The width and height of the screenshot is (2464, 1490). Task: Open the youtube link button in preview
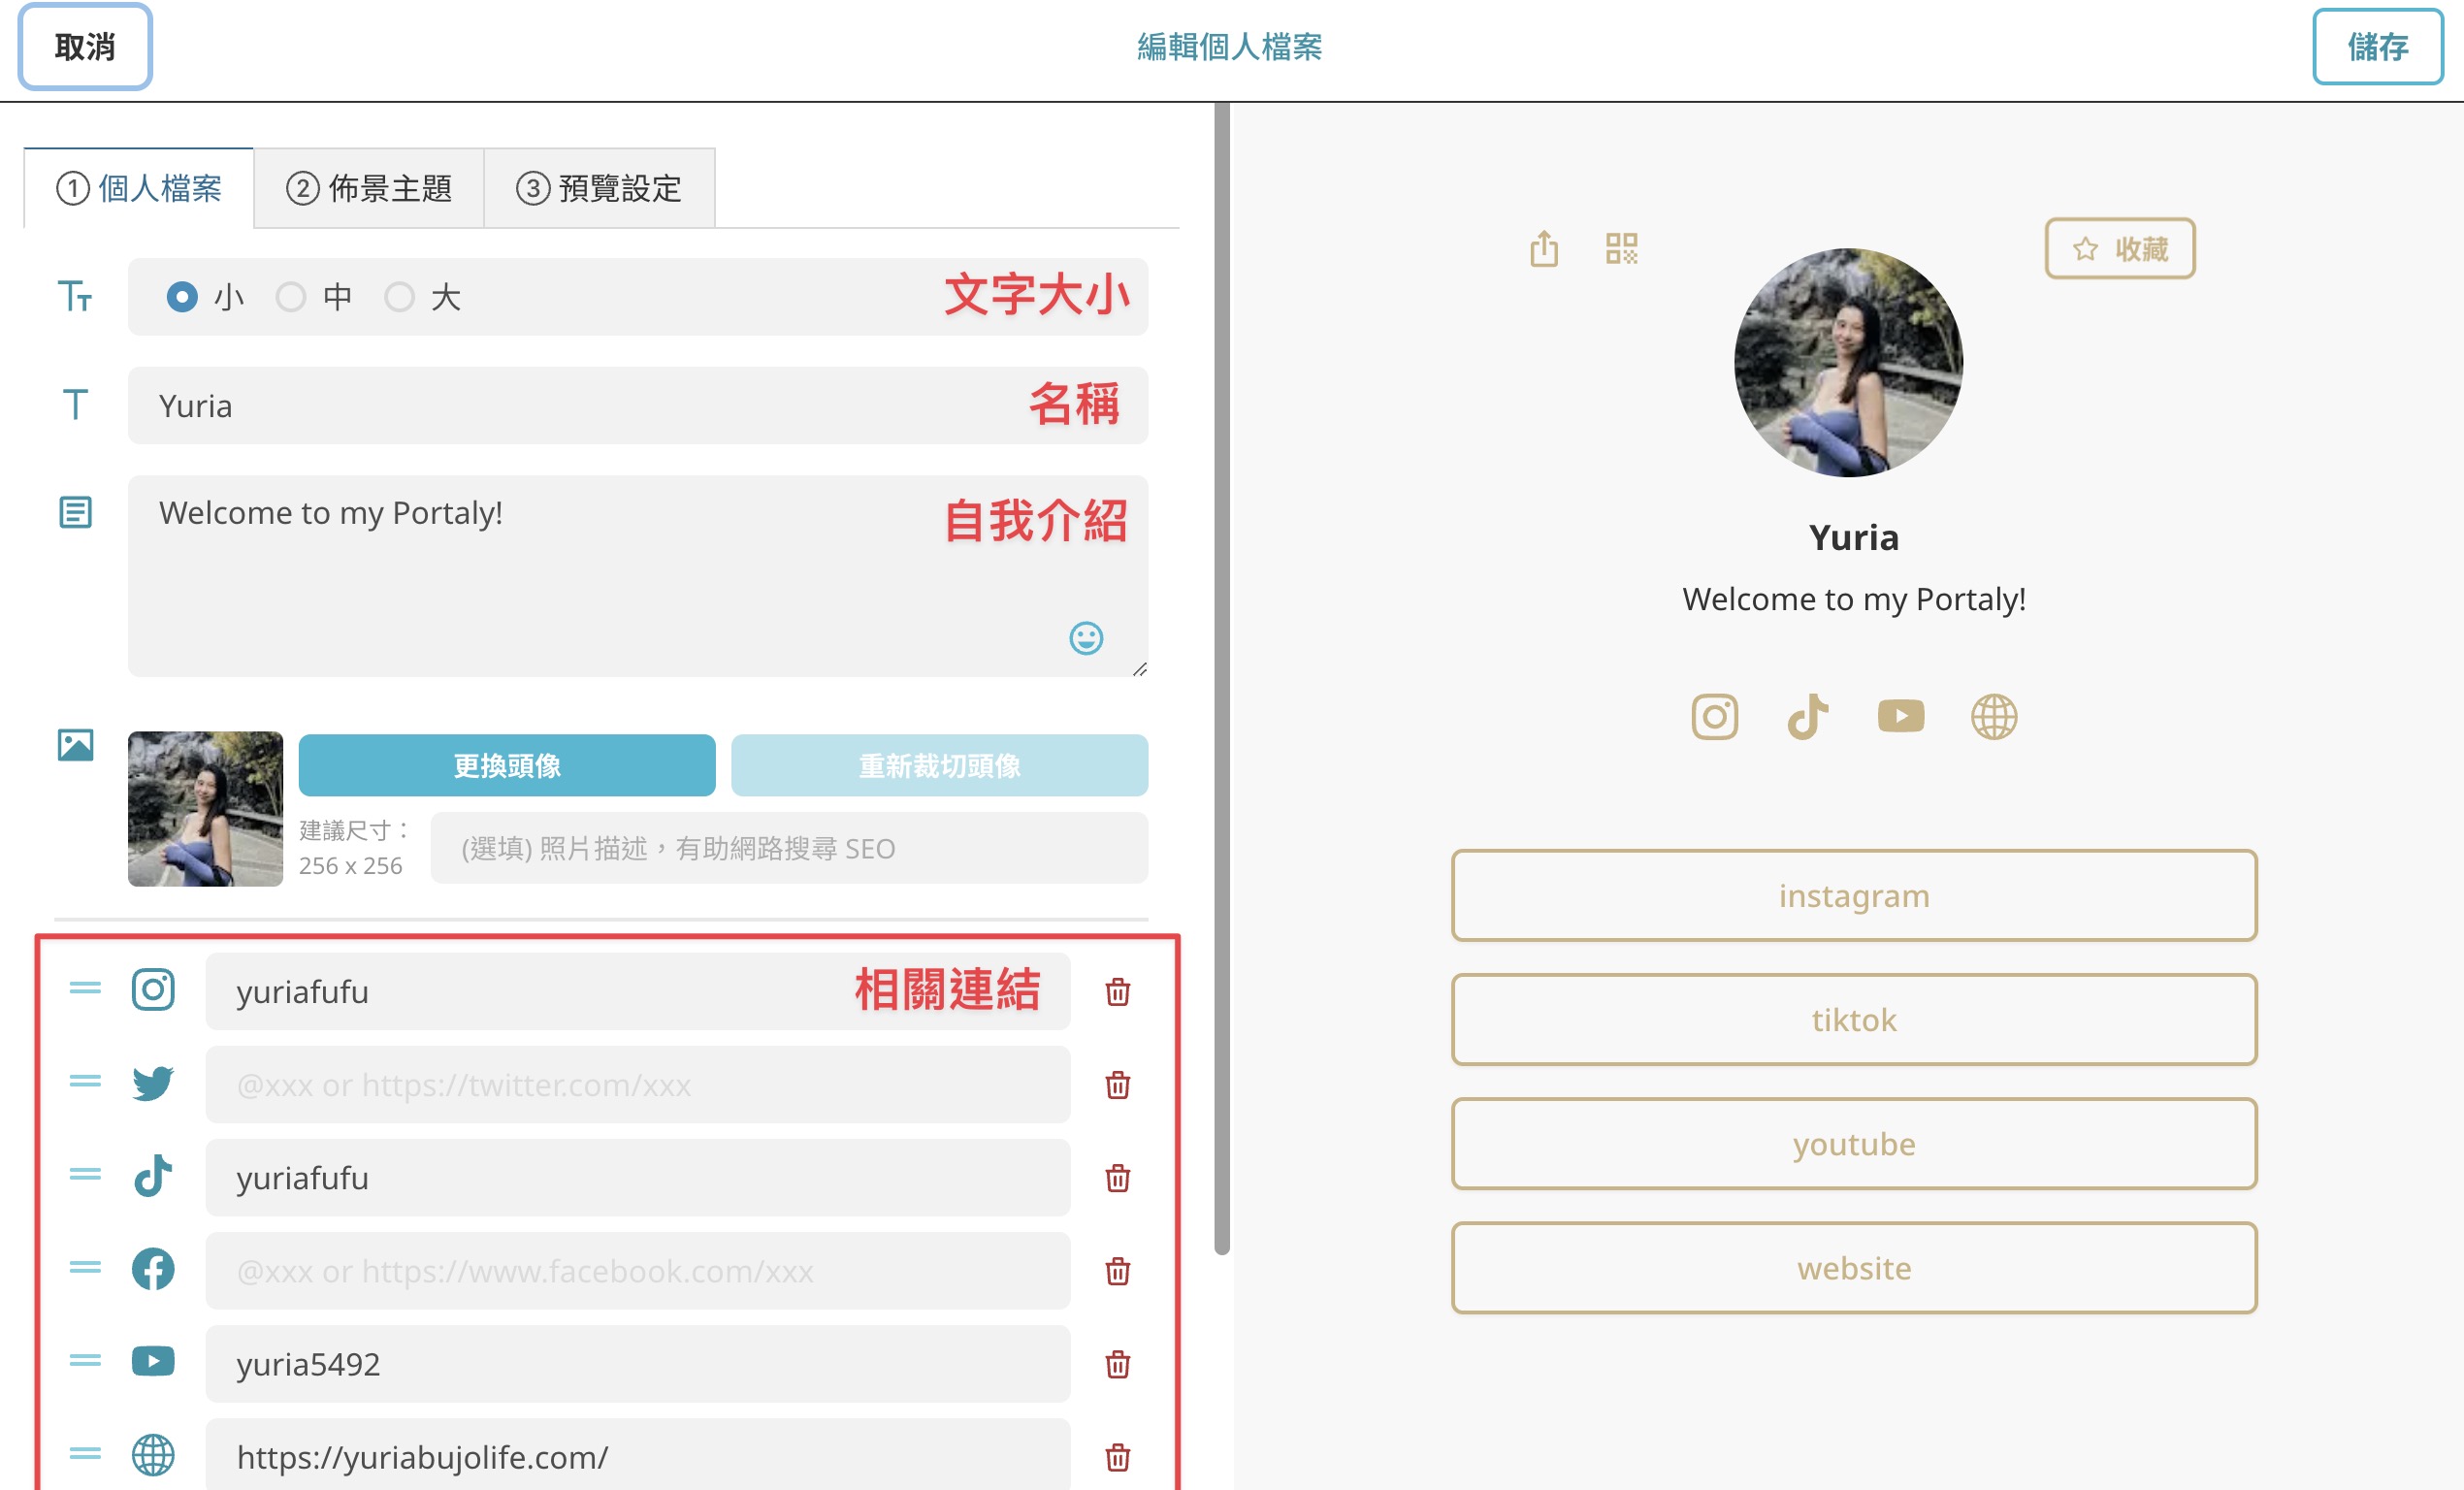click(1854, 1143)
